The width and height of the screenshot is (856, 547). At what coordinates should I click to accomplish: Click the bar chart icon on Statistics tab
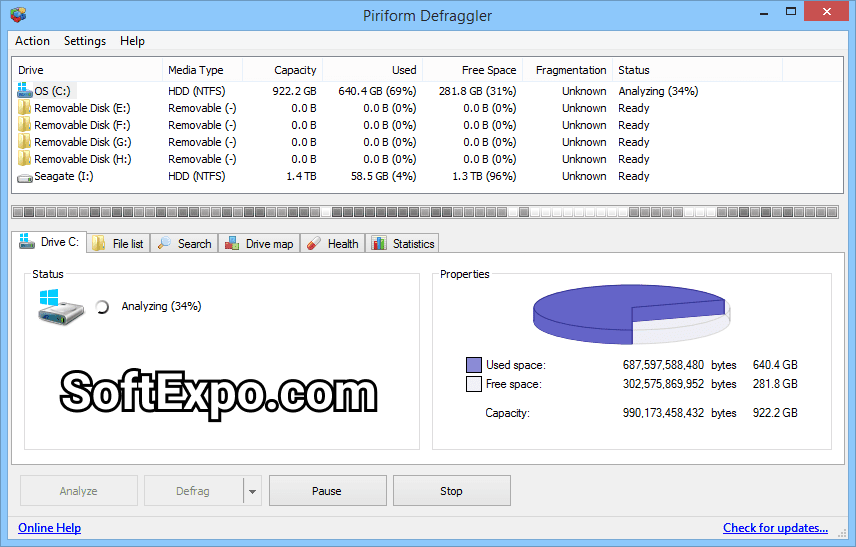[x=379, y=243]
